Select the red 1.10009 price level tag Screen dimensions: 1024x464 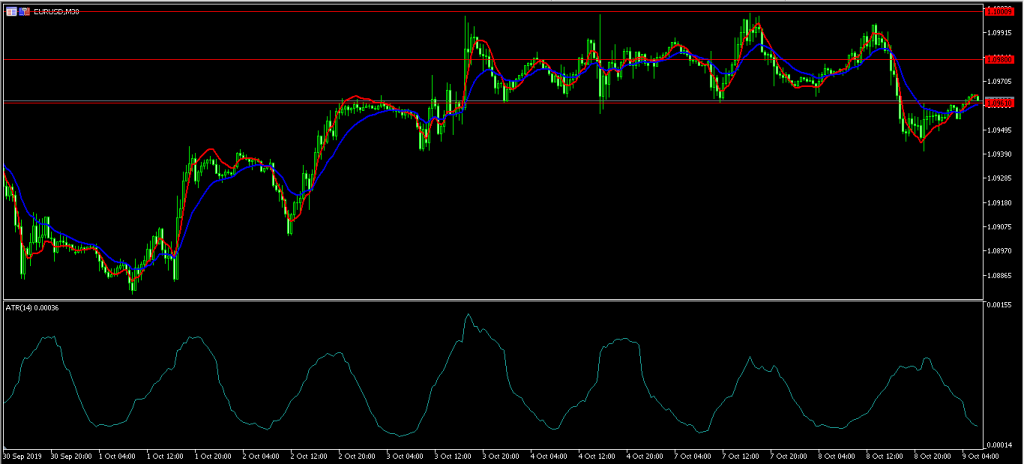pos(1000,10)
